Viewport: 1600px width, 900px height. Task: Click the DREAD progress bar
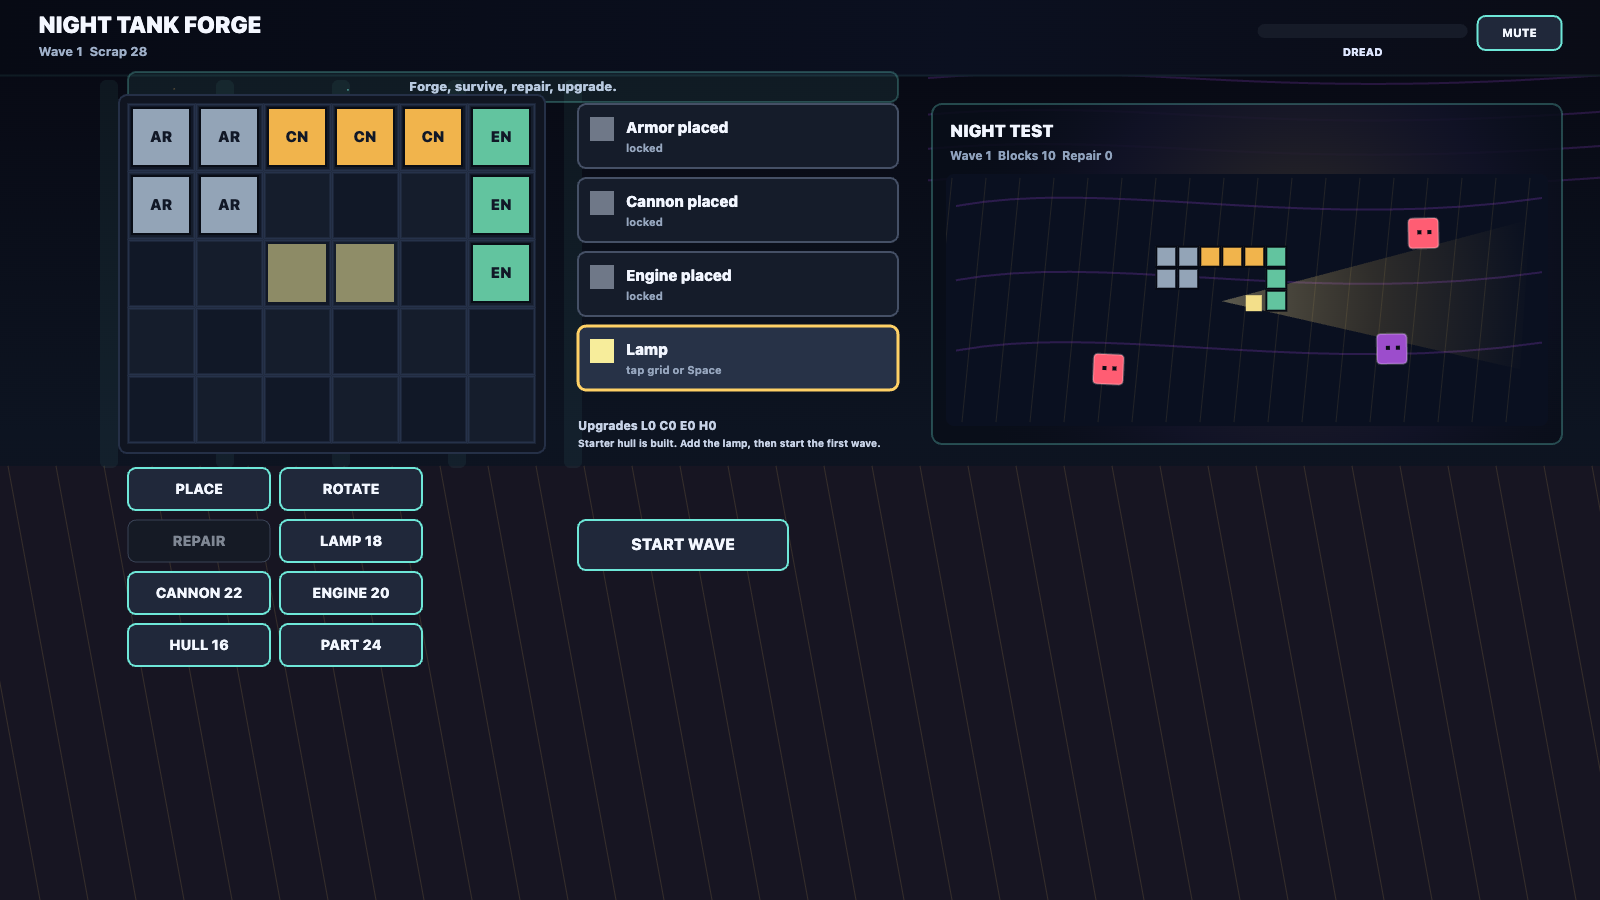(x=1362, y=31)
